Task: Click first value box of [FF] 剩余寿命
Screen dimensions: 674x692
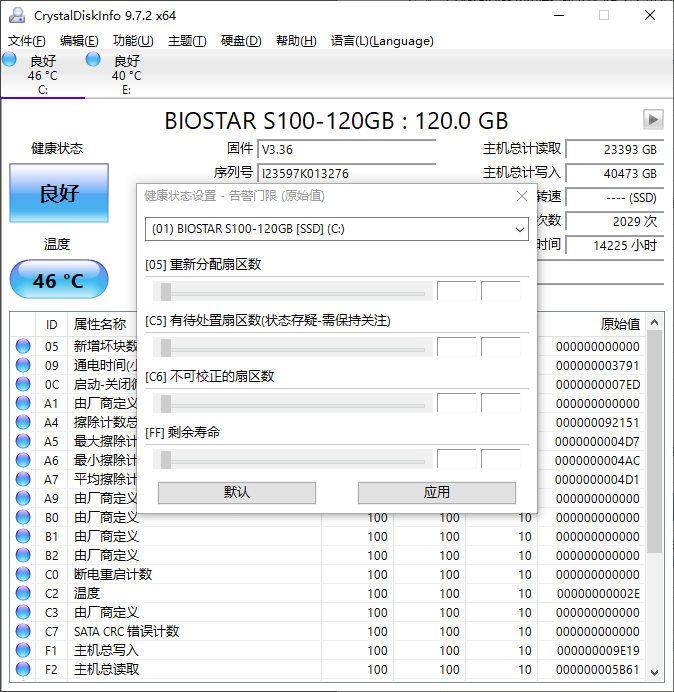Action: pyautogui.click(x=456, y=459)
